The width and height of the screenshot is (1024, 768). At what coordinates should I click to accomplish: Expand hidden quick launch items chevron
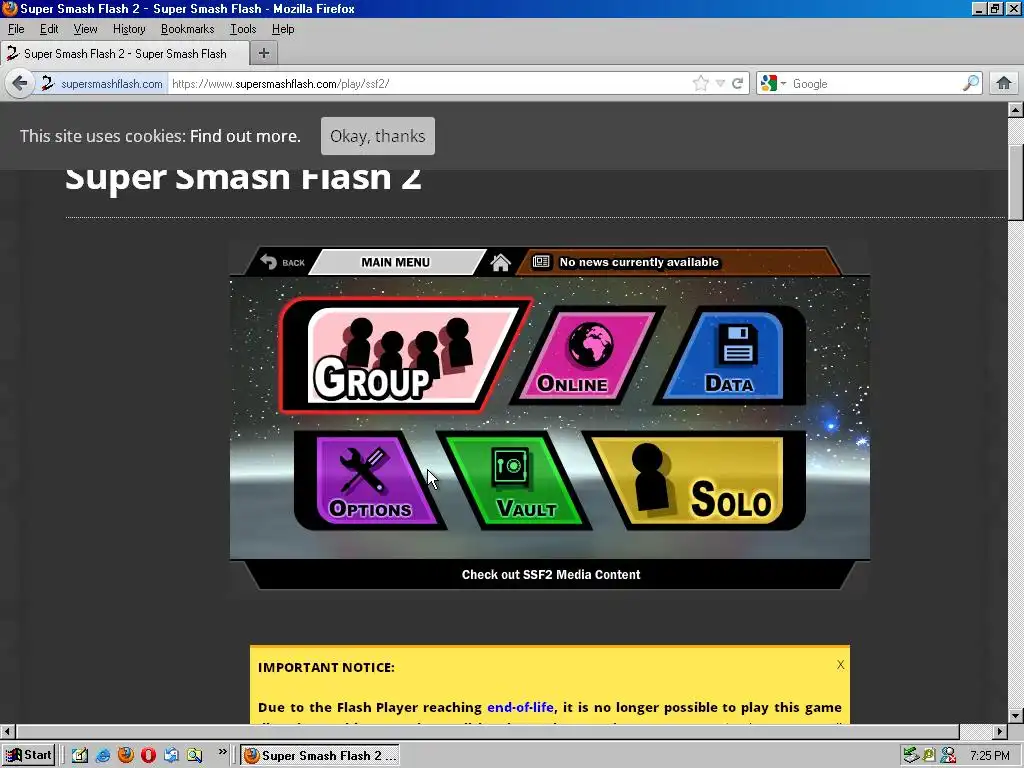[x=222, y=752]
